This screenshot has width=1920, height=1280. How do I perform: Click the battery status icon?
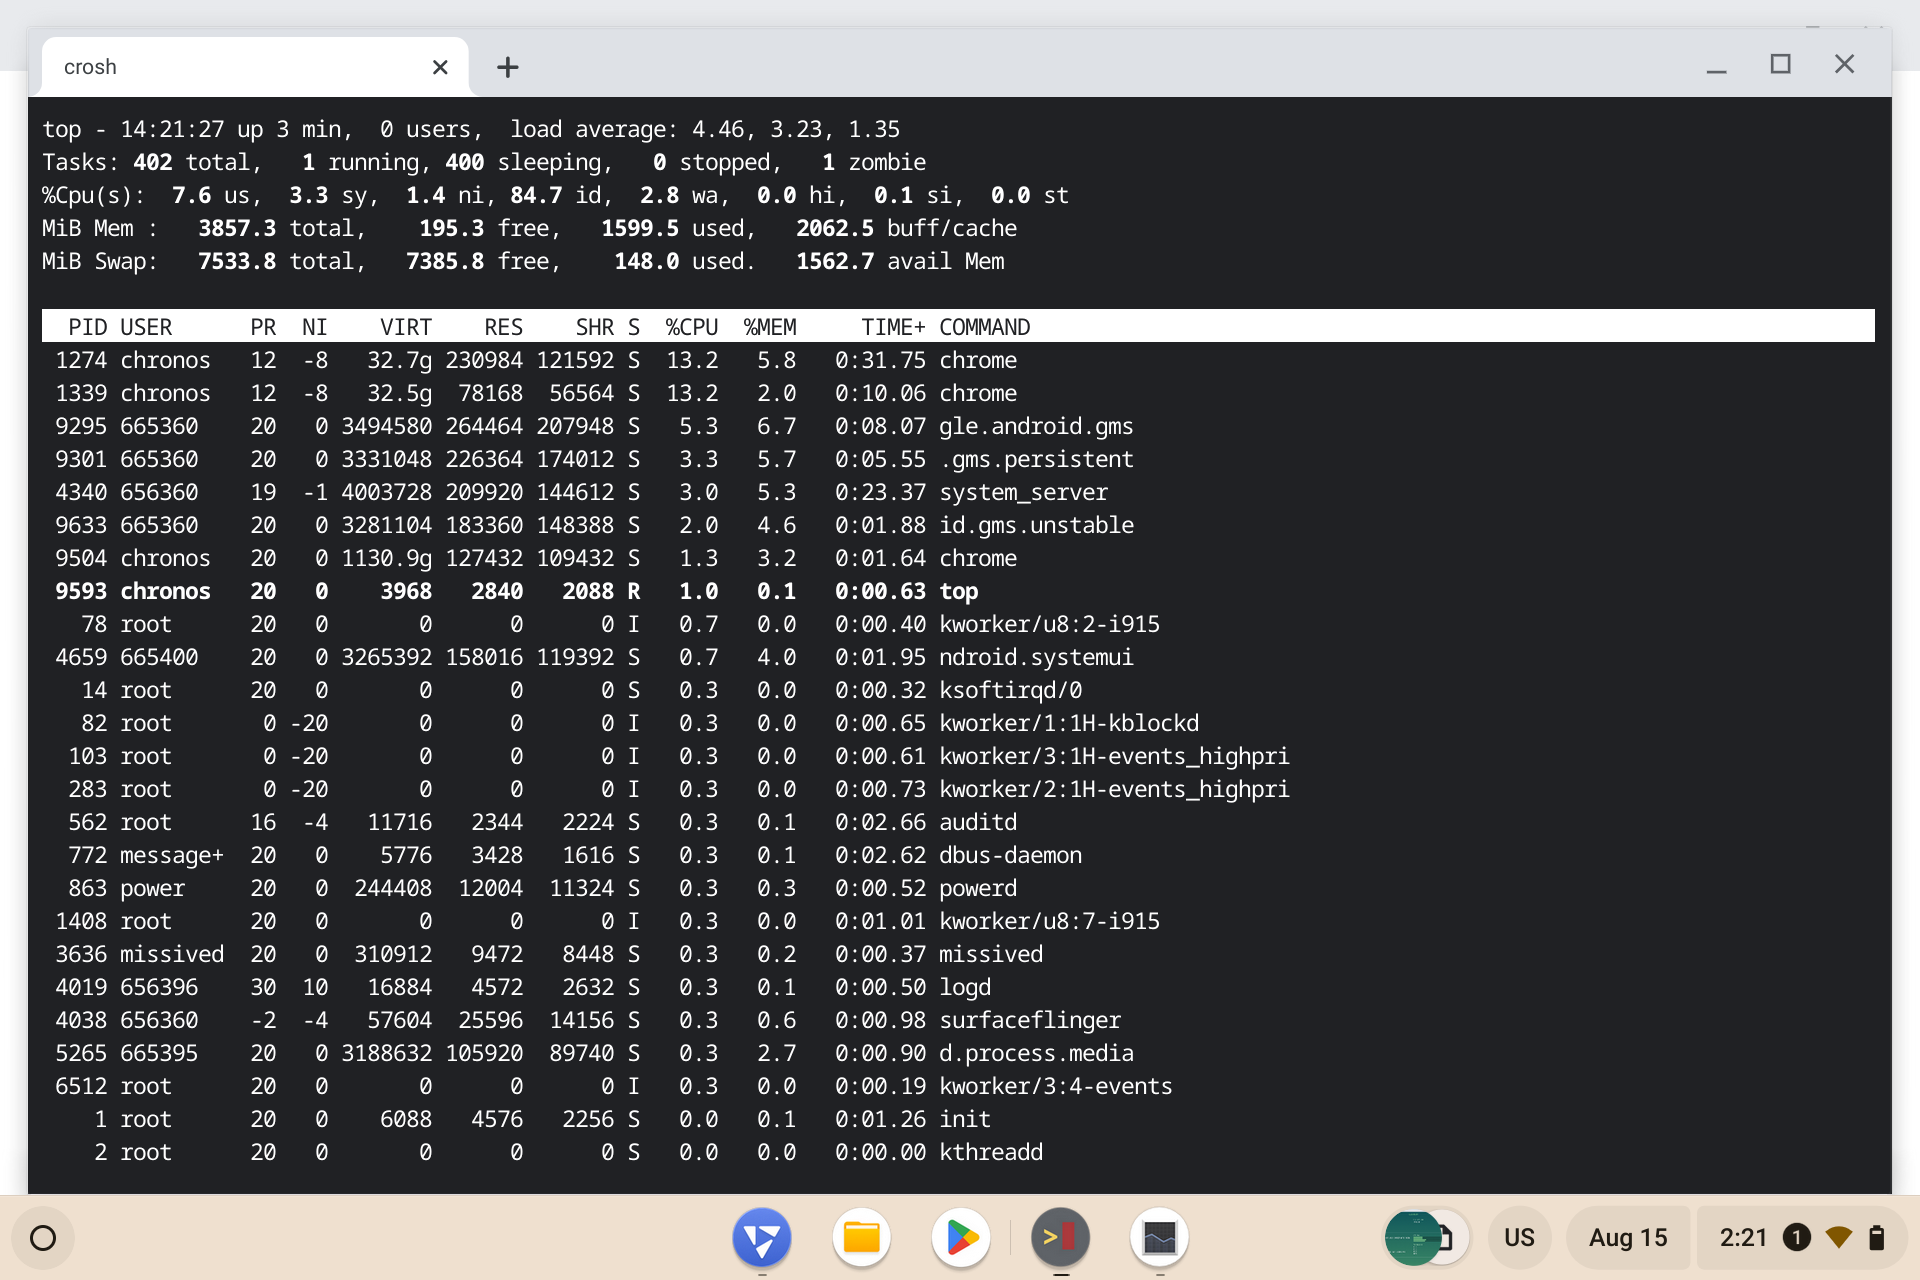click(x=1877, y=1238)
